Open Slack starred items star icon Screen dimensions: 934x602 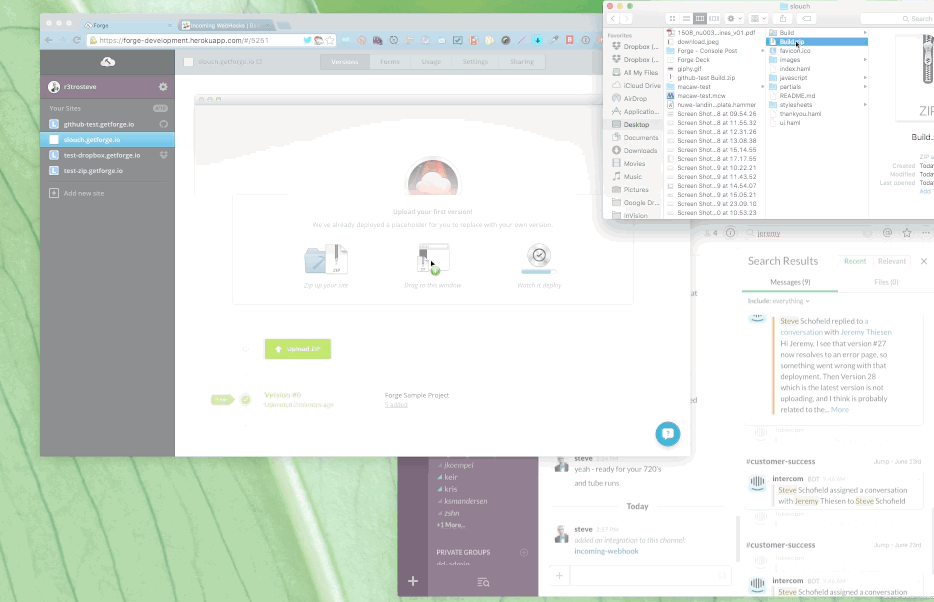[907, 233]
